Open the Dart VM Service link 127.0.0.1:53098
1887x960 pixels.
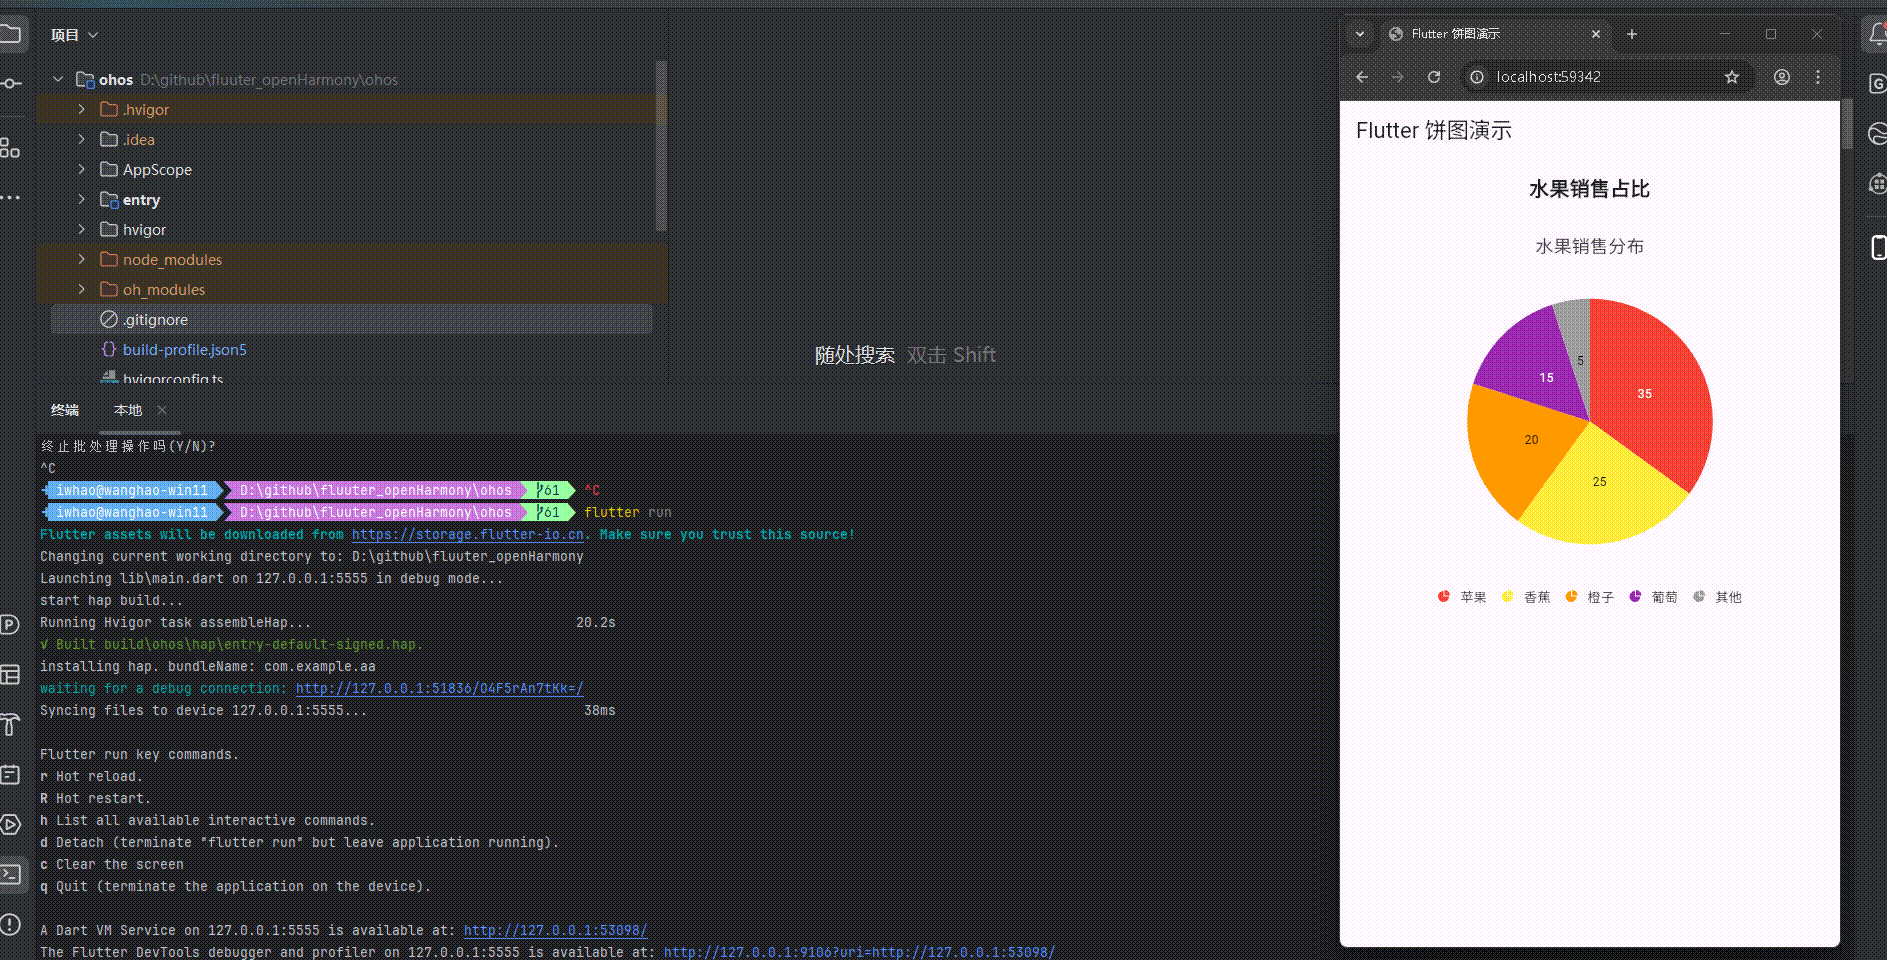(556, 930)
